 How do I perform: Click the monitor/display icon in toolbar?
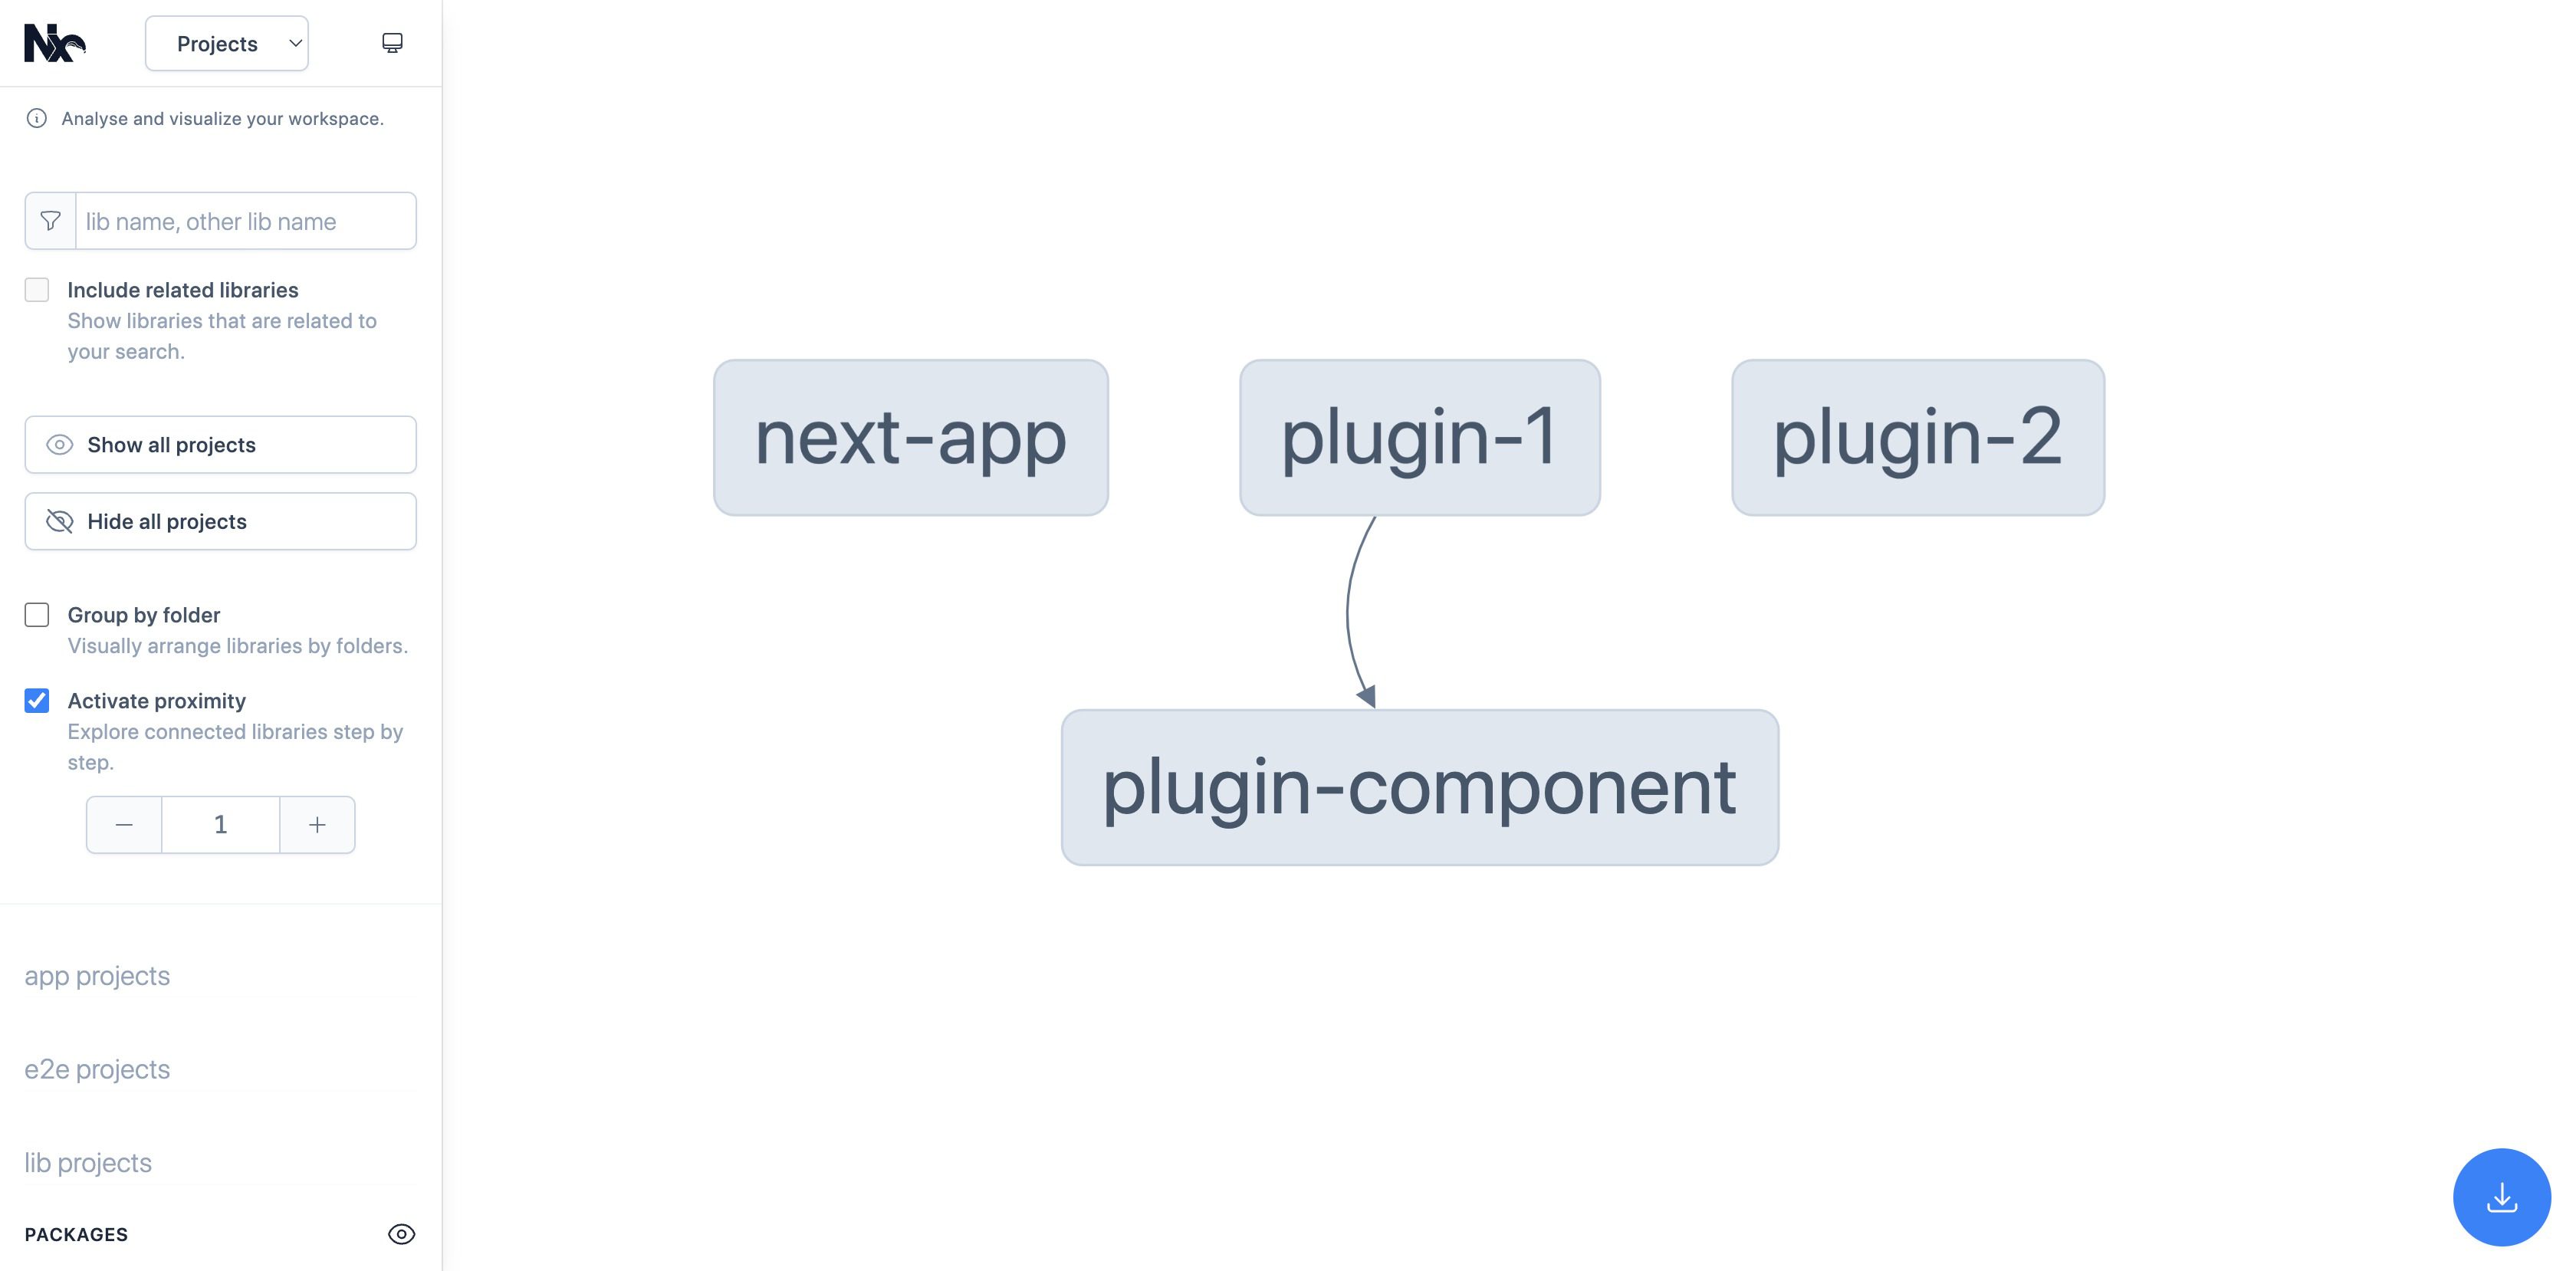tap(393, 43)
